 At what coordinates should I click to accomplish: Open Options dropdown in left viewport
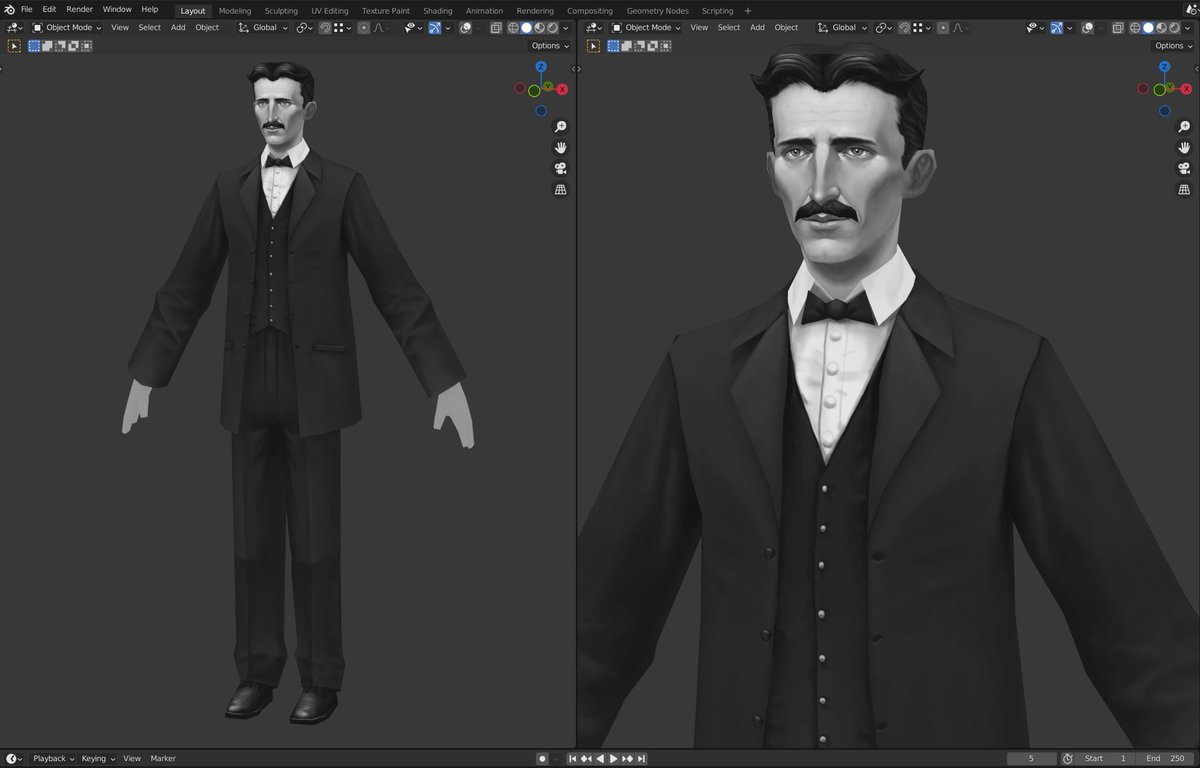coord(550,46)
